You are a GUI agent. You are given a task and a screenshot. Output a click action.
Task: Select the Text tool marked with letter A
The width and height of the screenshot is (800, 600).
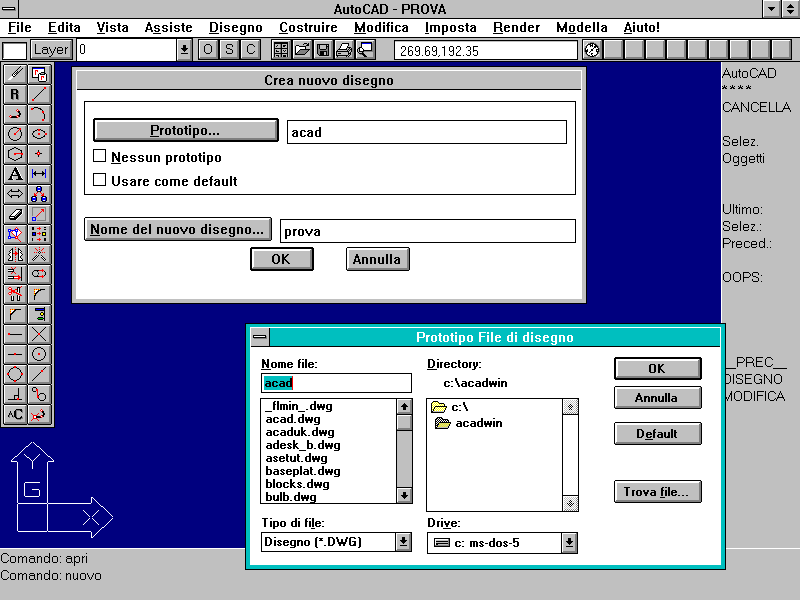pyautogui.click(x=15, y=174)
